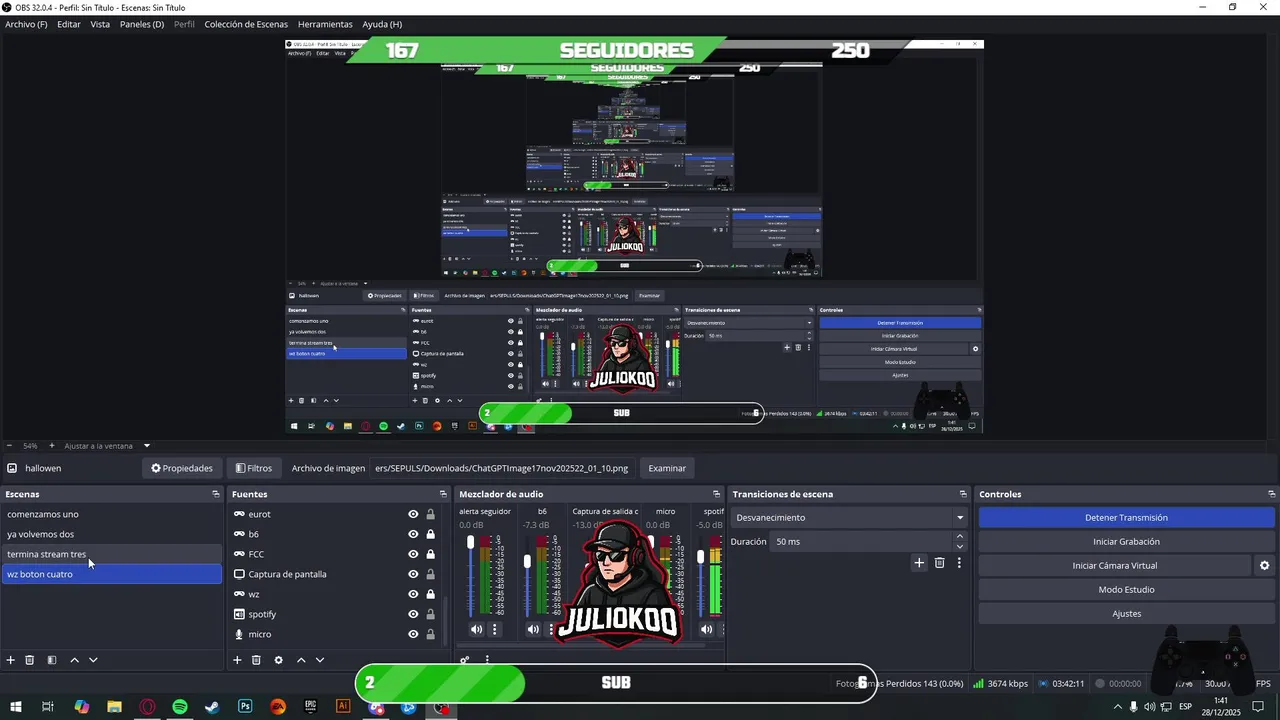1280x720 pixels.
Task: Add a new scene with plus icon
Action: [x=11, y=660]
